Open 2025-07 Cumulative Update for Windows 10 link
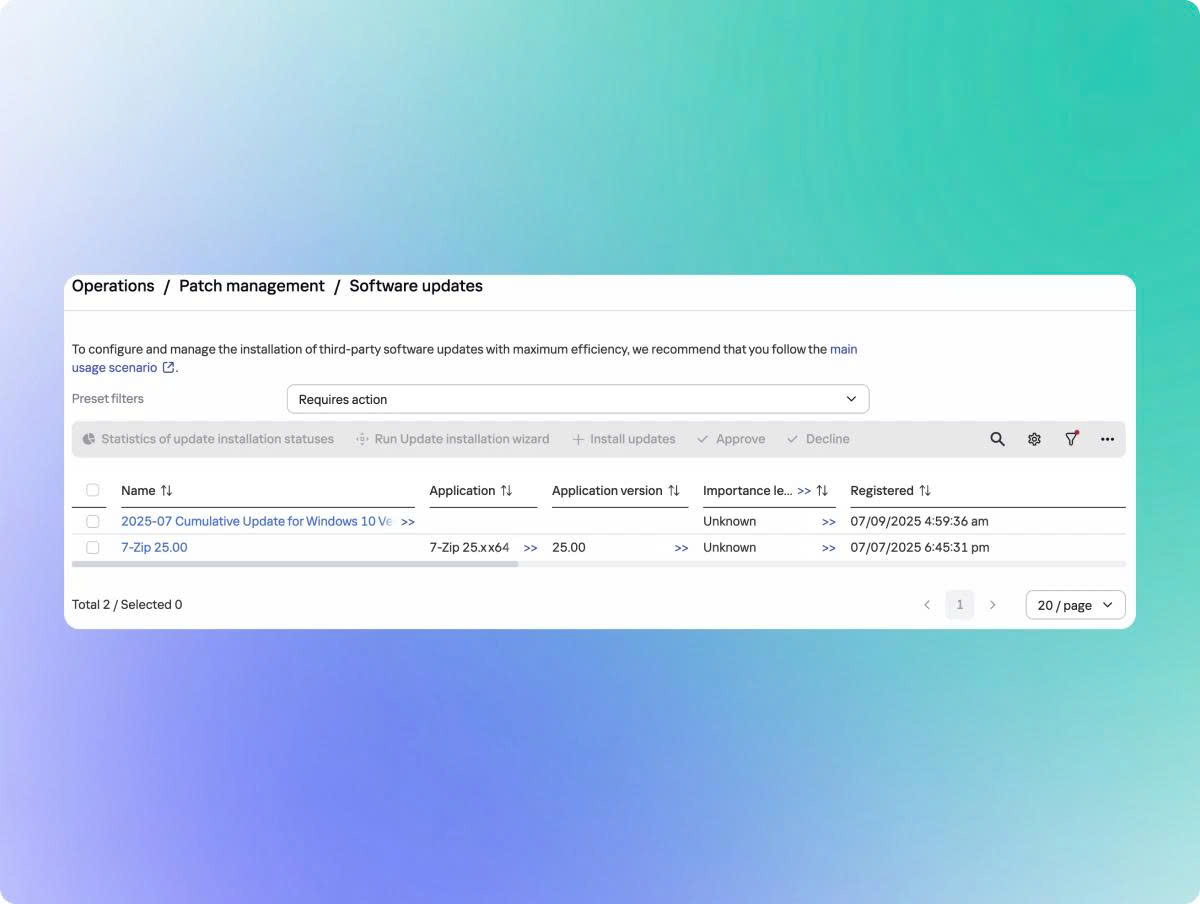The height and width of the screenshot is (904, 1200). 257,521
